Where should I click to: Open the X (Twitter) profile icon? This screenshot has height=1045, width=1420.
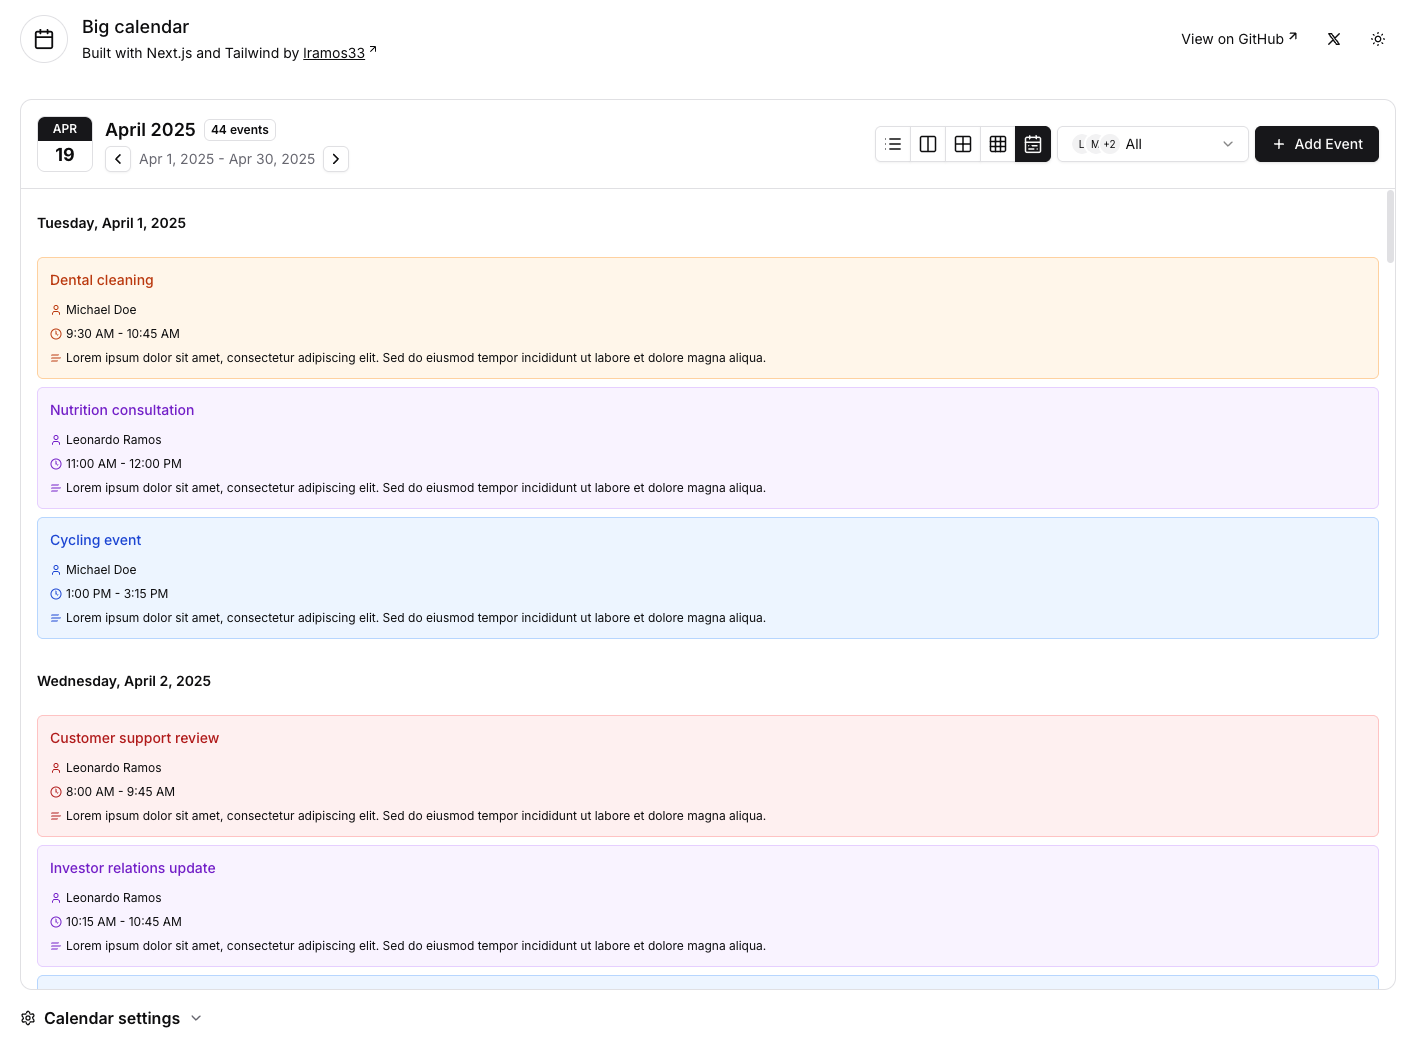pyautogui.click(x=1334, y=39)
